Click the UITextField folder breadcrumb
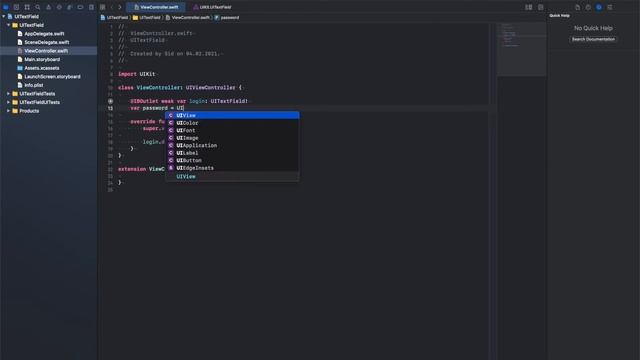Image resolution: width=640 pixels, height=360 pixels. point(147,18)
